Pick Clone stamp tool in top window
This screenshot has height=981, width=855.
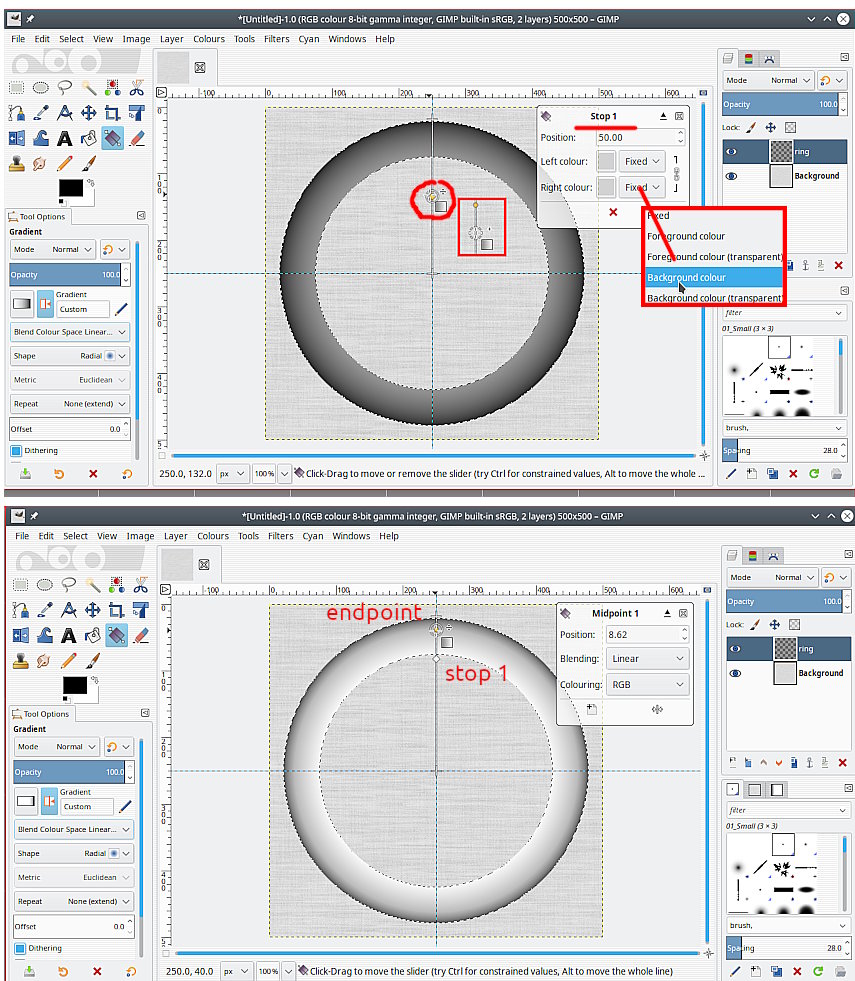(x=16, y=164)
